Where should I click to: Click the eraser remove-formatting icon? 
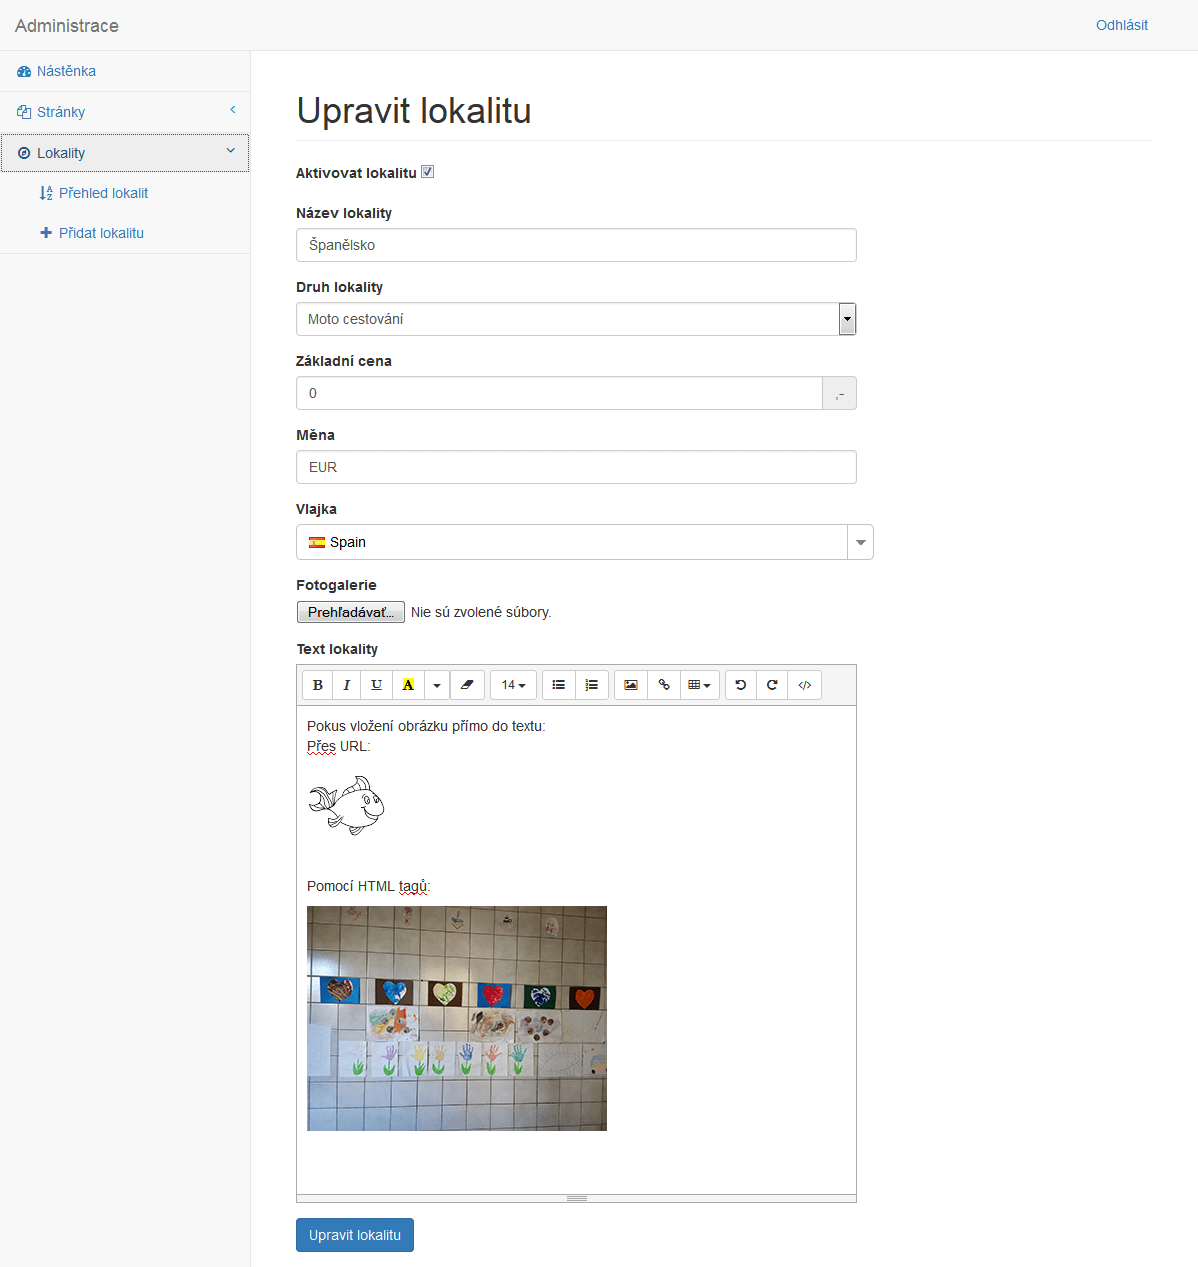(x=467, y=685)
